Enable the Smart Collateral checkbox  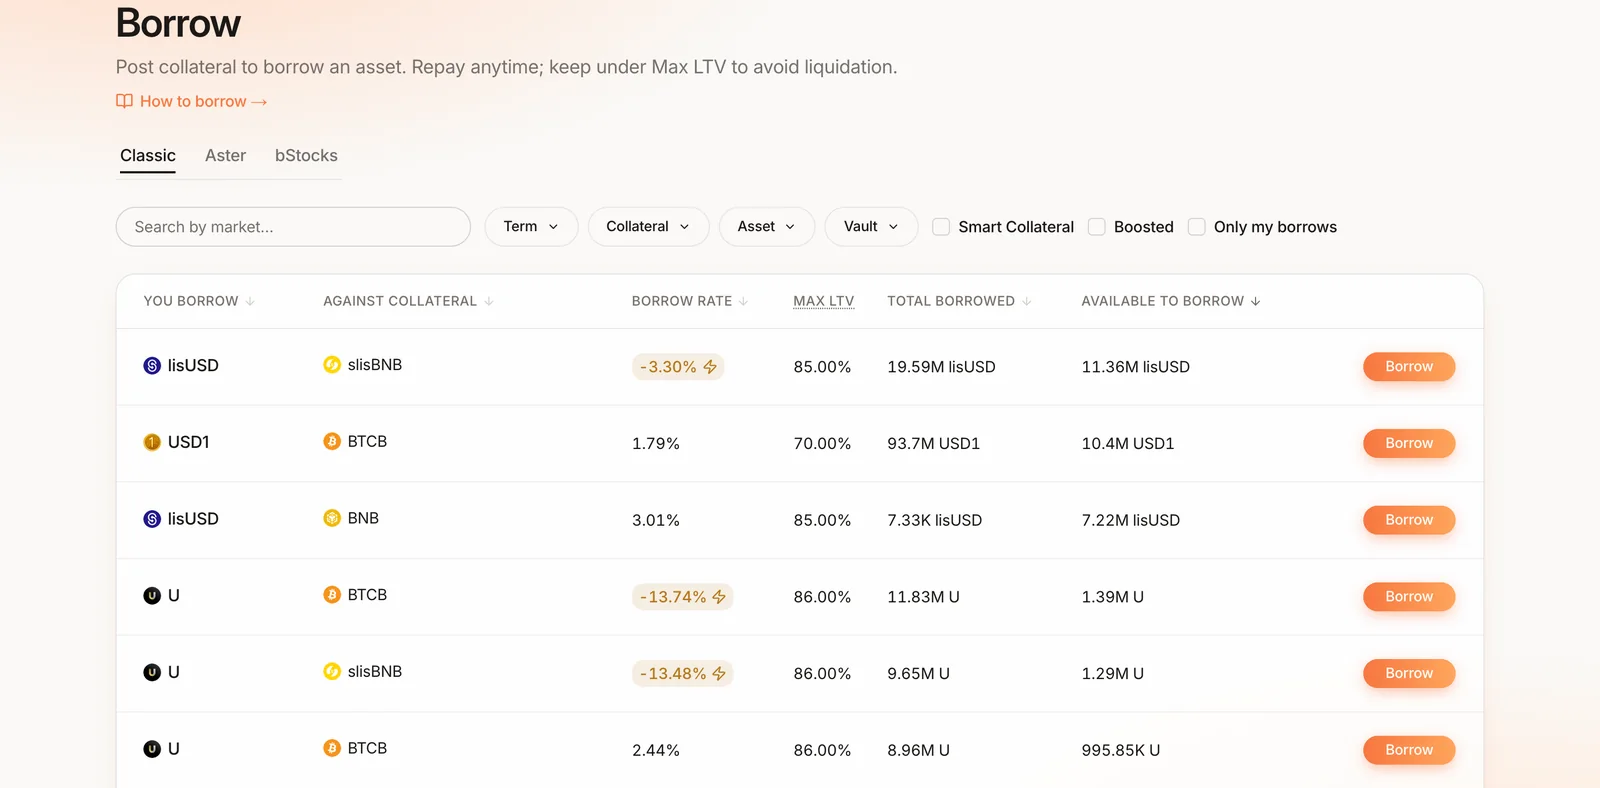[941, 227]
